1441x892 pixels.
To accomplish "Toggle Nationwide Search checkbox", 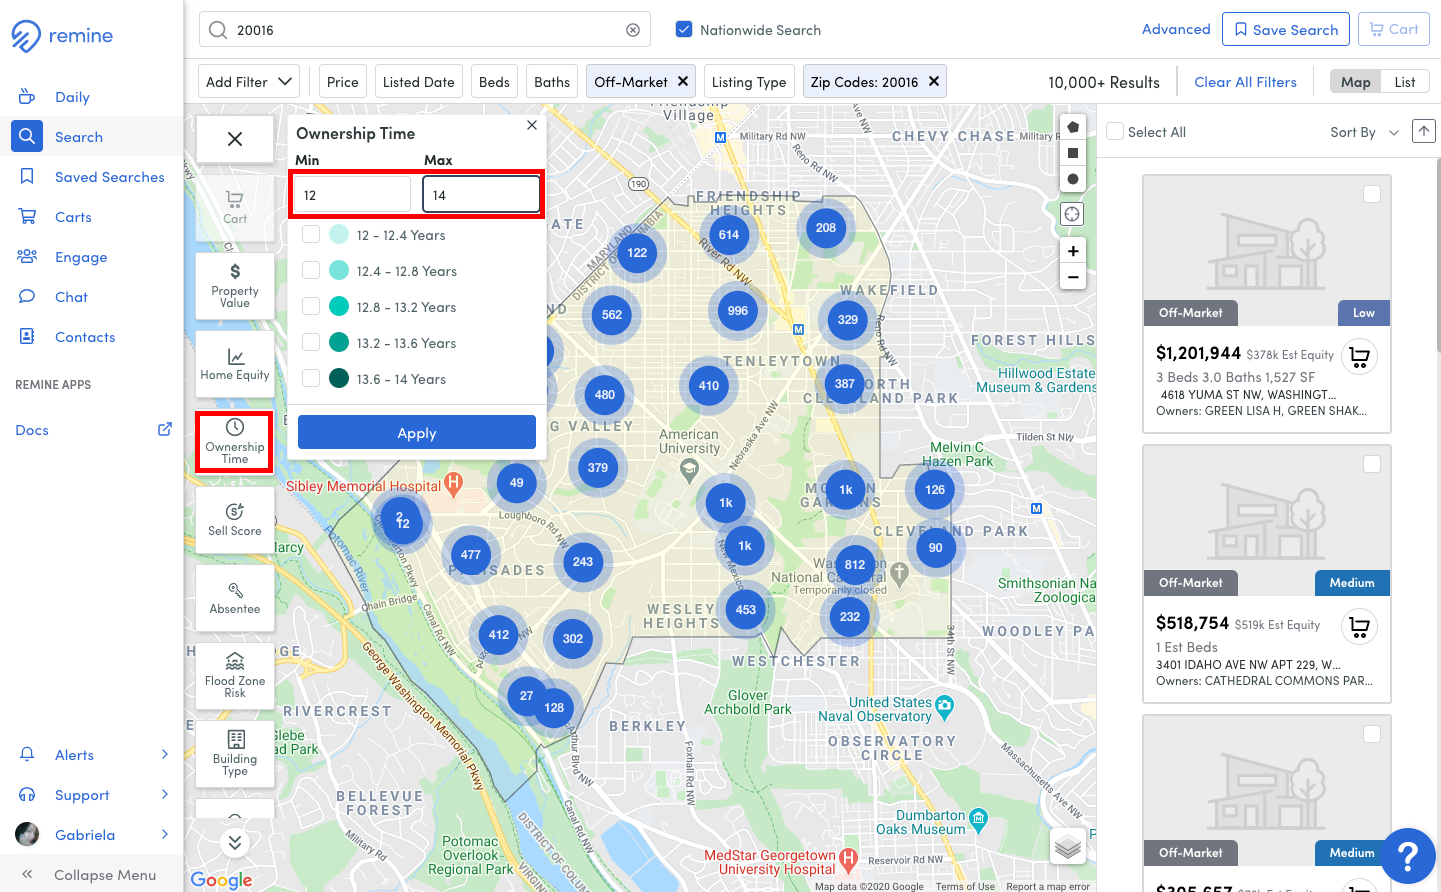I will tap(684, 29).
